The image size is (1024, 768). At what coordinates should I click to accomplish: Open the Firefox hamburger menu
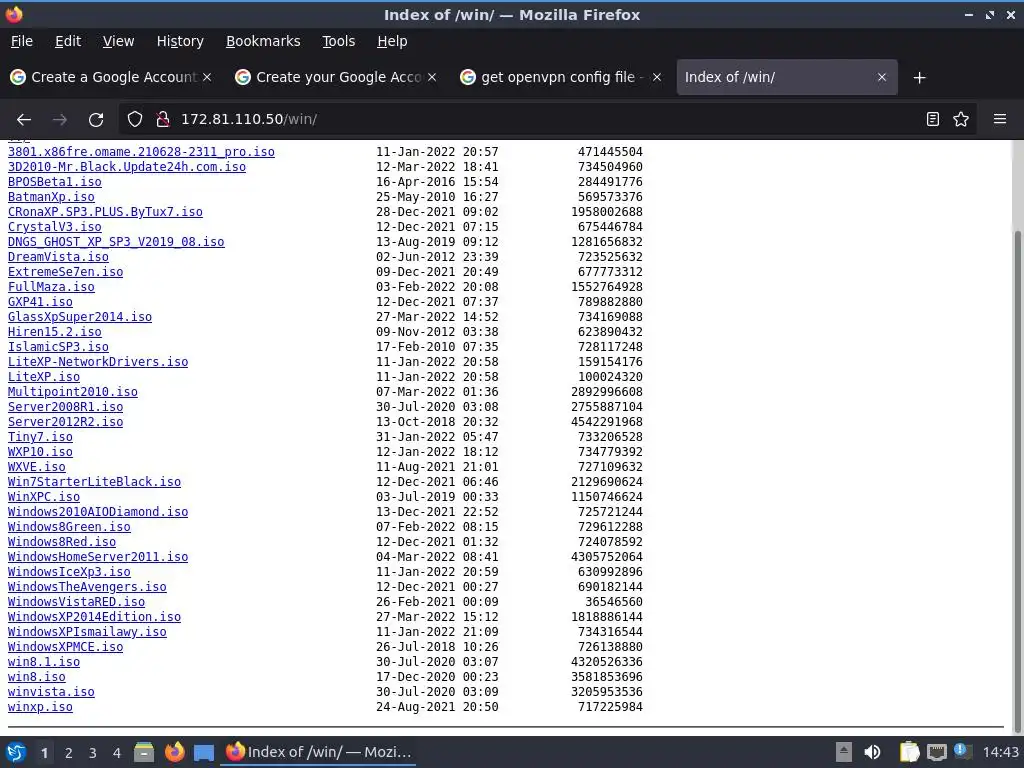tap(1000, 119)
